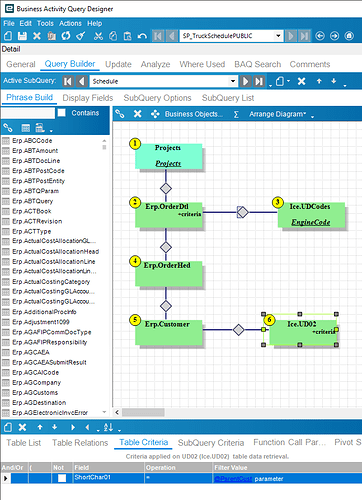Expand the Active SubQuery Schedule dropdown
The width and height of the screenshot is (362, 500).
click(x=233, y=81)
